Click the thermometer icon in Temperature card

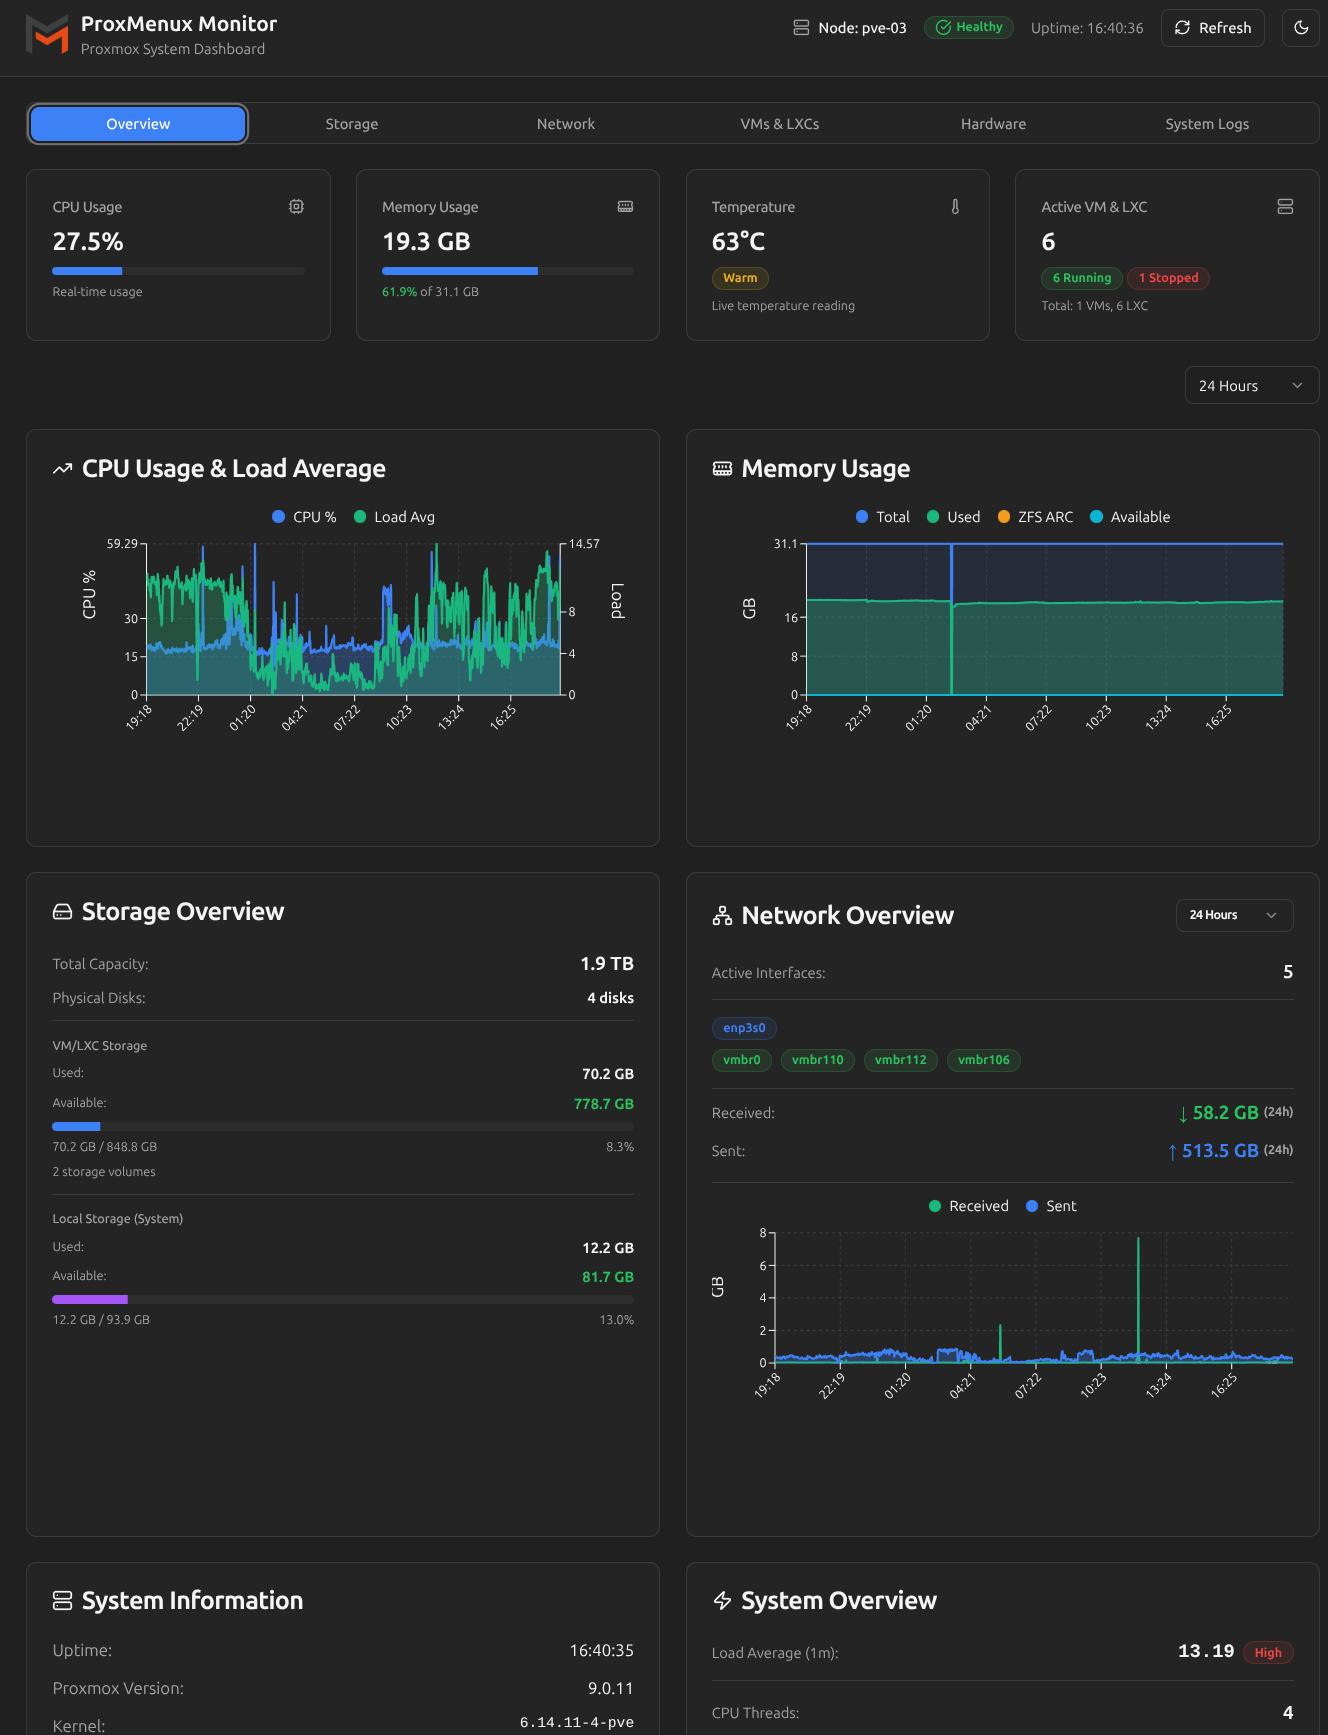955,206
